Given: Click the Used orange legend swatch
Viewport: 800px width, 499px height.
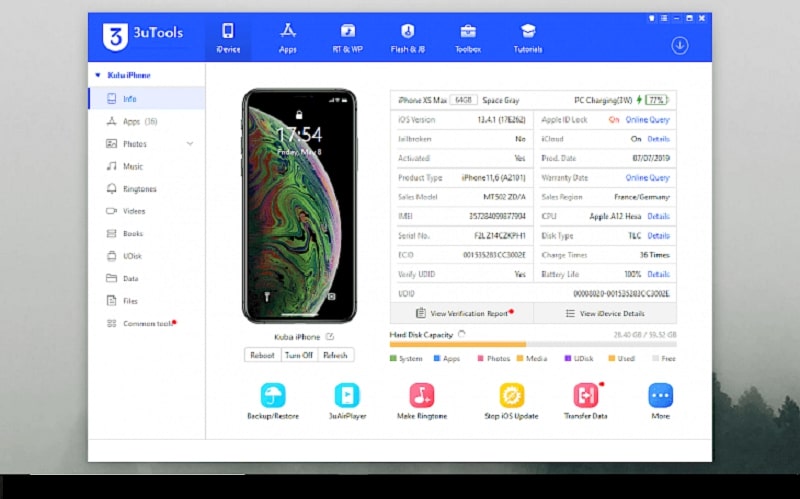Looking at the screenshot, I should tap(611, 359).
